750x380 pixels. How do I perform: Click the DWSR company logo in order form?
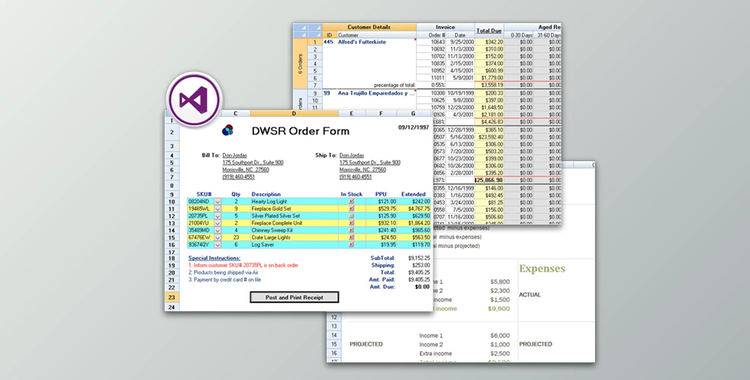[x=228, y=130]
